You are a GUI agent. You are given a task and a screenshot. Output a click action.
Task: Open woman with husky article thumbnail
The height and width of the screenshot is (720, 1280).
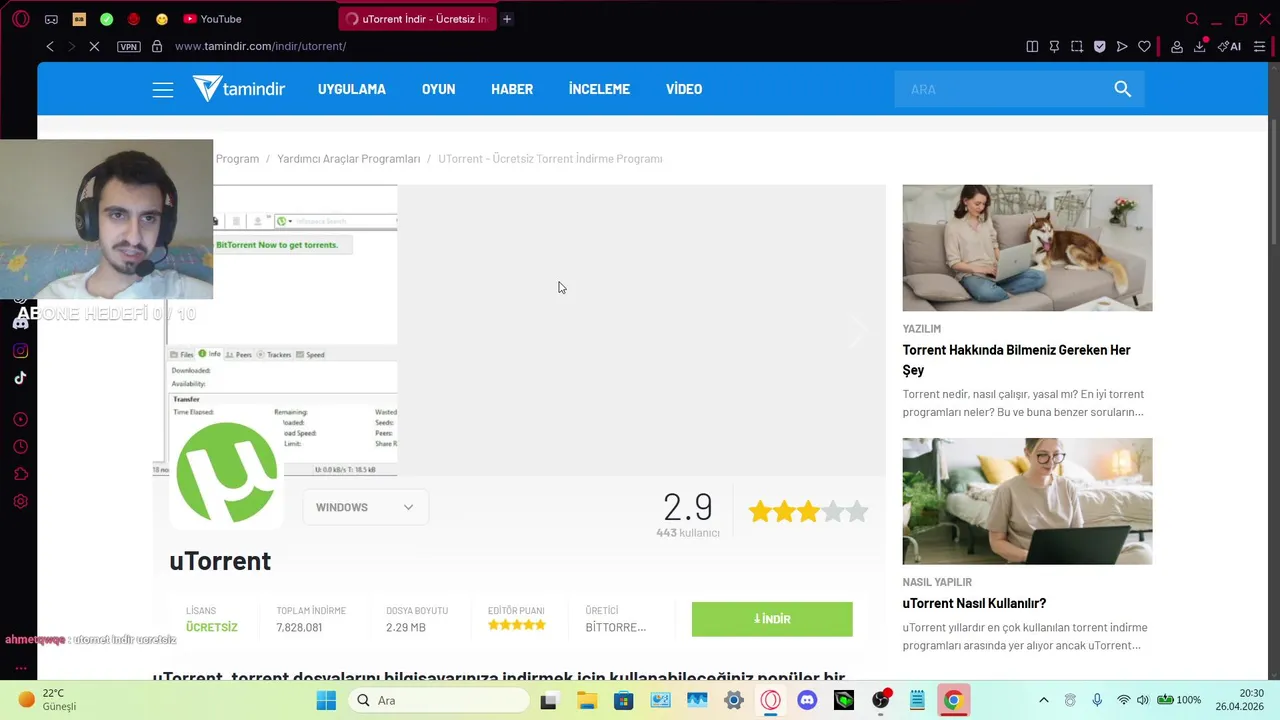(1027, 248)
